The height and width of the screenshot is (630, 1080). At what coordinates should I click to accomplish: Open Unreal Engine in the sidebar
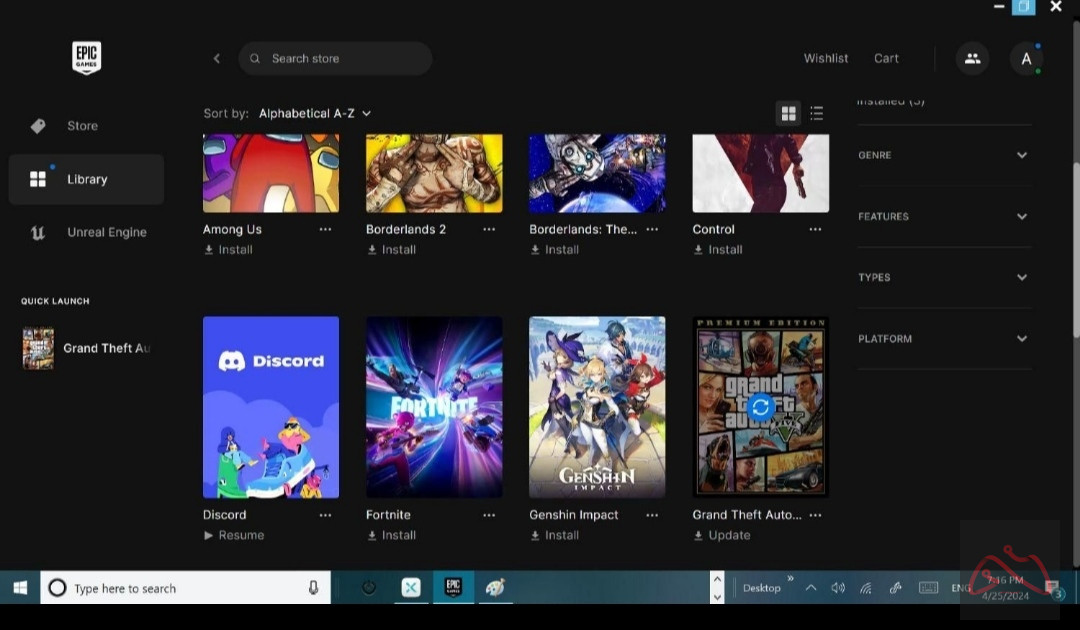click(106, 232)
